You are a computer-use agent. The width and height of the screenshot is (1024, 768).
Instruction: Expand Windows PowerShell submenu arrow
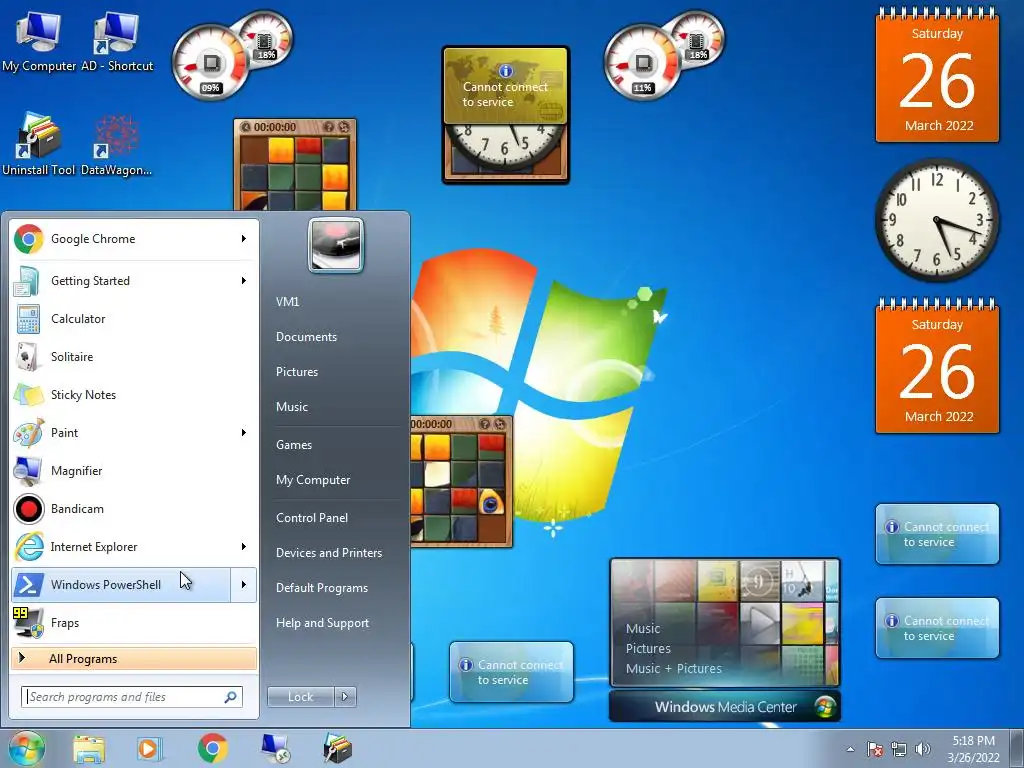click(244, 584)
